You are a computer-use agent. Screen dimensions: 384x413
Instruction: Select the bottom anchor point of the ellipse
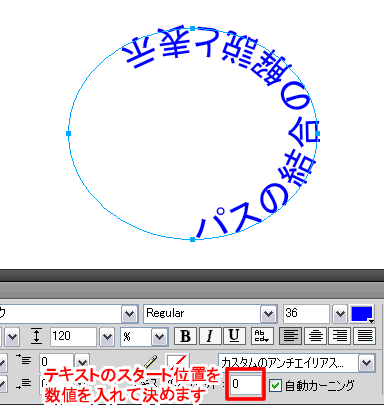pos(192,239)
